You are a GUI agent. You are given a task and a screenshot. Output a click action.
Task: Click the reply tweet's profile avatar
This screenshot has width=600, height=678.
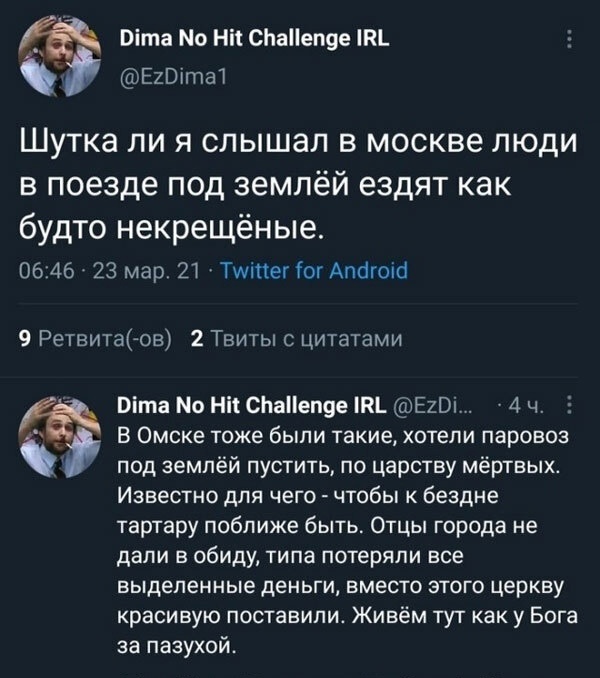click(60, 432)
